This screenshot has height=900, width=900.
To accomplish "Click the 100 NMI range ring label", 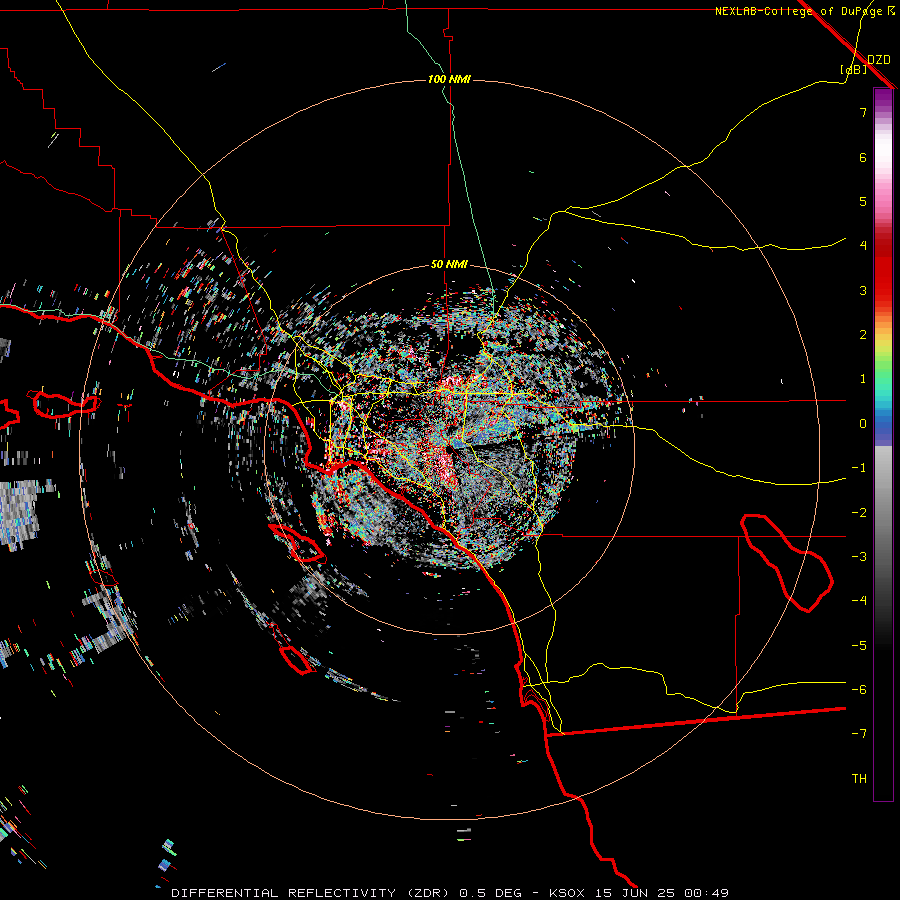I will coord(449,79).
